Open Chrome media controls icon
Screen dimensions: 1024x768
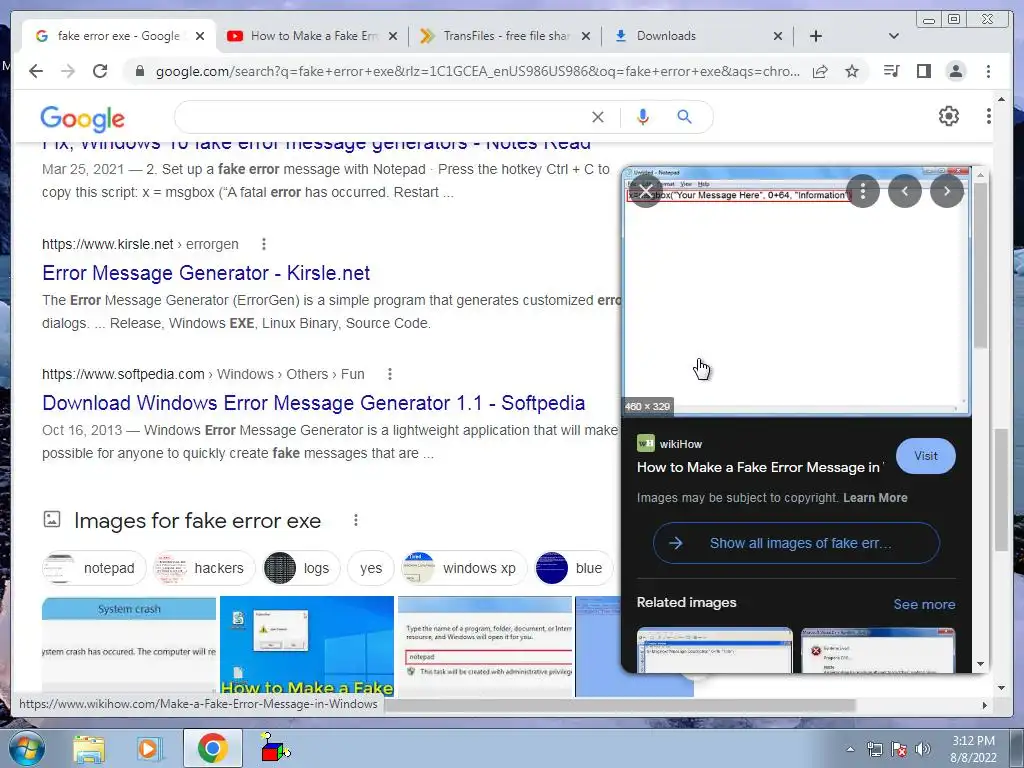click(891, 71)
